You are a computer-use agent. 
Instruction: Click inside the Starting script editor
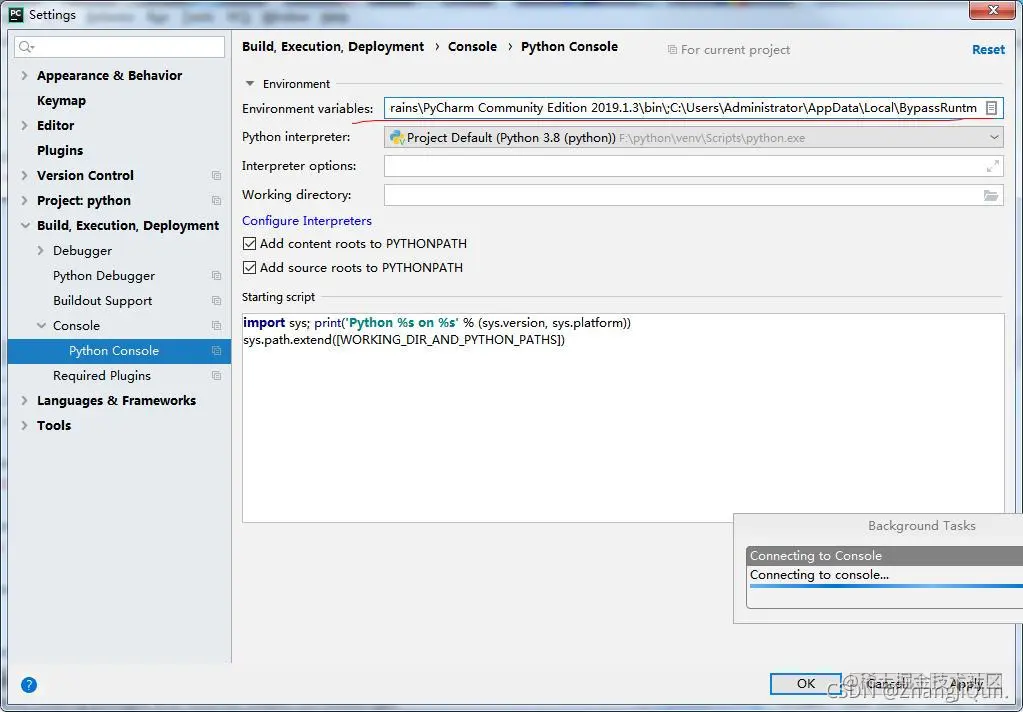(623, 418)
